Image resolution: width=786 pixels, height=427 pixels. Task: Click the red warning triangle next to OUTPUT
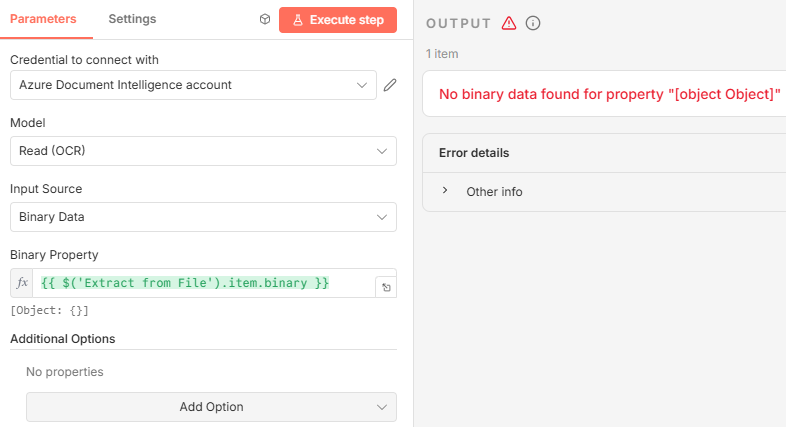(x=509, y=23)
